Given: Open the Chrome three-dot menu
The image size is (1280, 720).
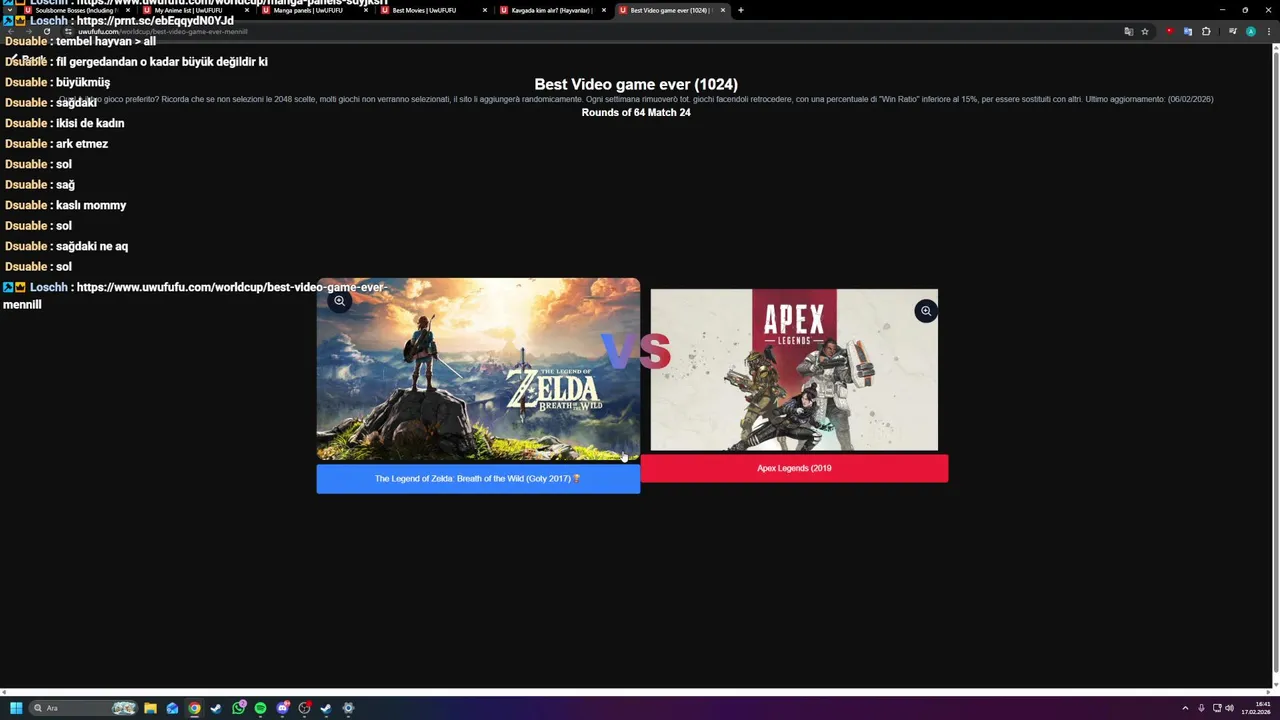Looking at the screenshot, I should click(x=1269, y=31).
